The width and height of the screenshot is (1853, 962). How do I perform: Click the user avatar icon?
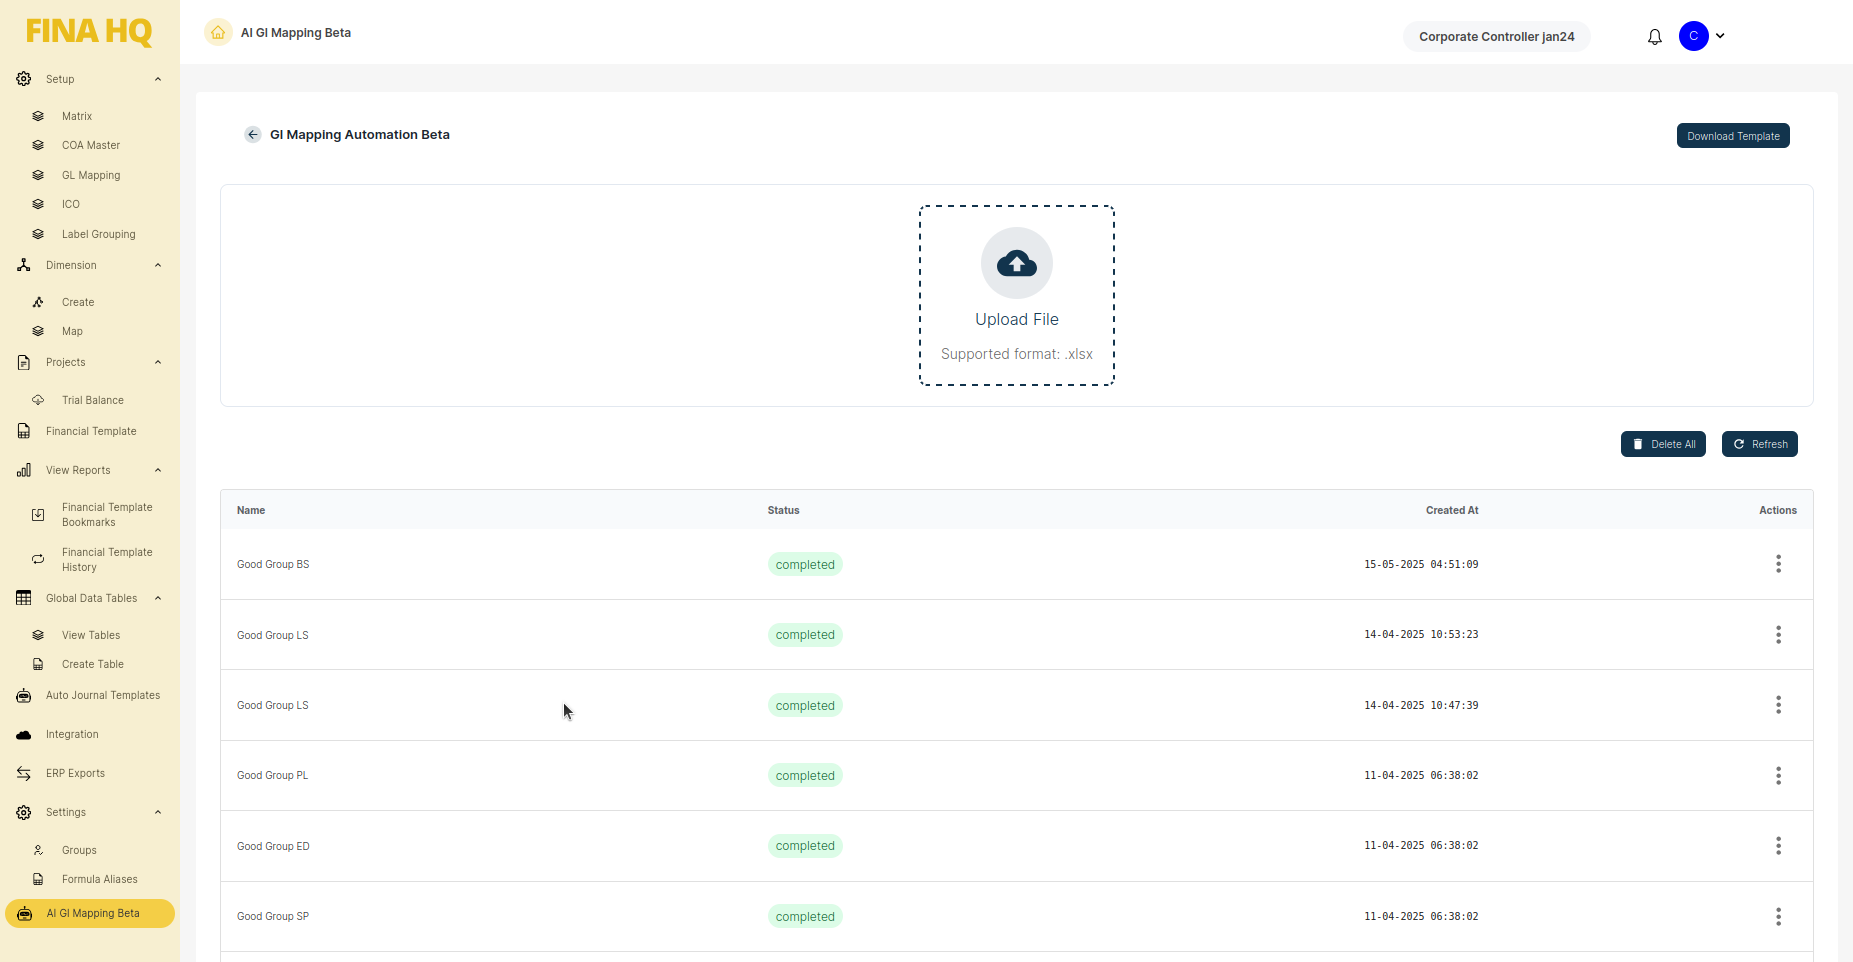(1693, 36)
